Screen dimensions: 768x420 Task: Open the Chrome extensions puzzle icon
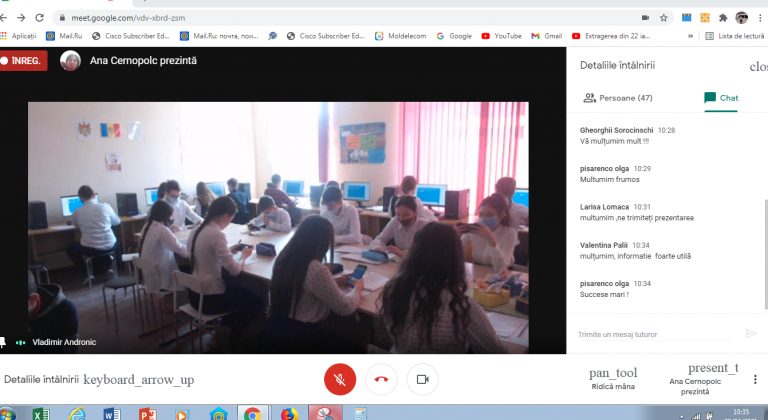[x=723, y=17]
